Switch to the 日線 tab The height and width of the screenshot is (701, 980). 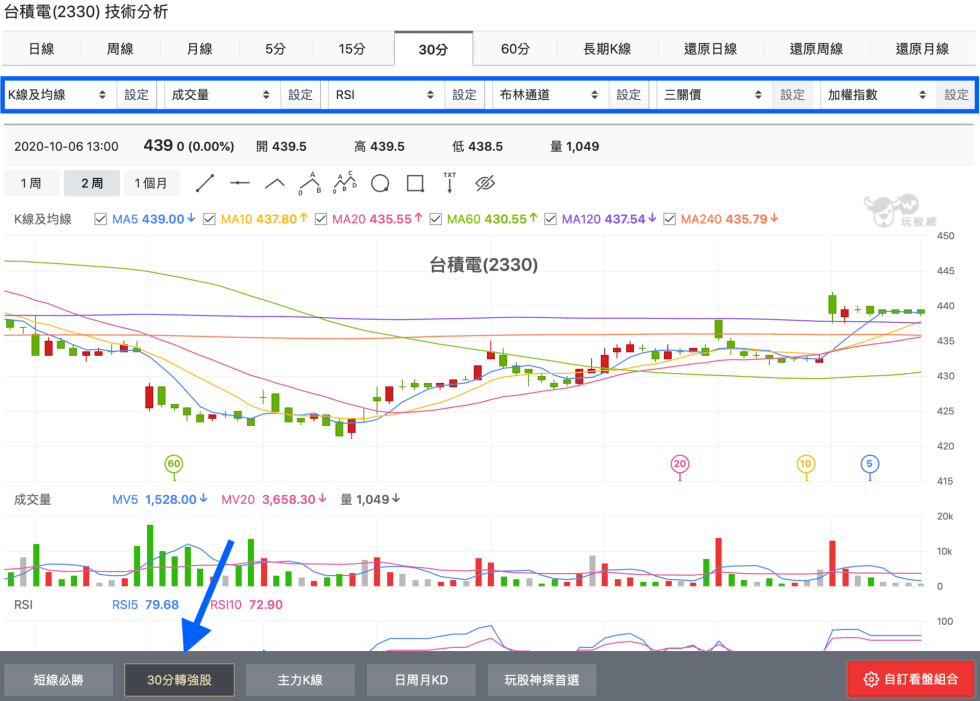point(42,49)
